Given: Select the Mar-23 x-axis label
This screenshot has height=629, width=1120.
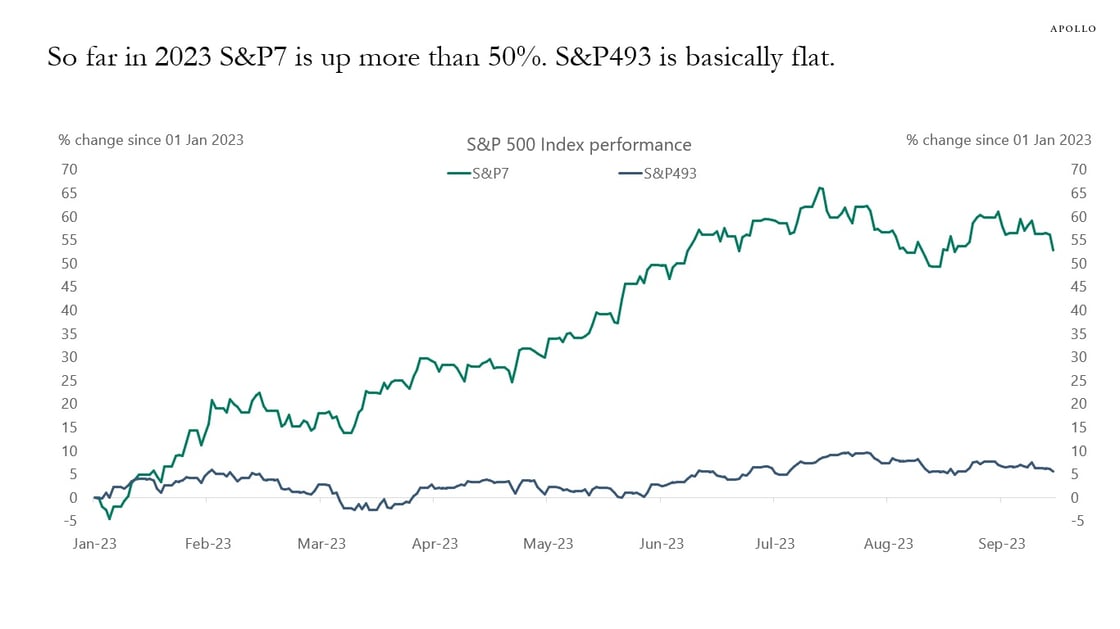Looking at the screenshot, I should pyautogui.click(x=321, y=544).
